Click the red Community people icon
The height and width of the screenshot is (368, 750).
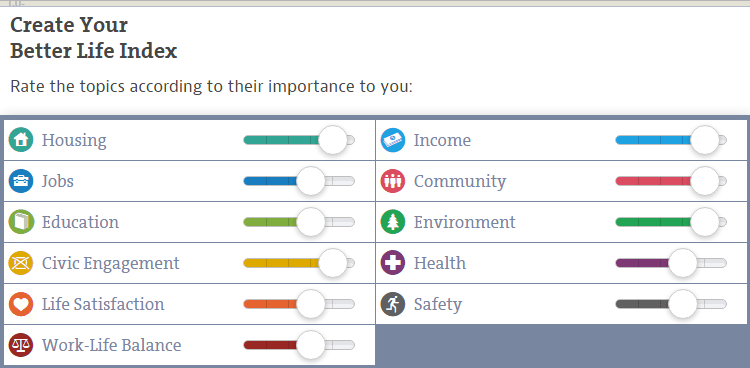(393, 181)
